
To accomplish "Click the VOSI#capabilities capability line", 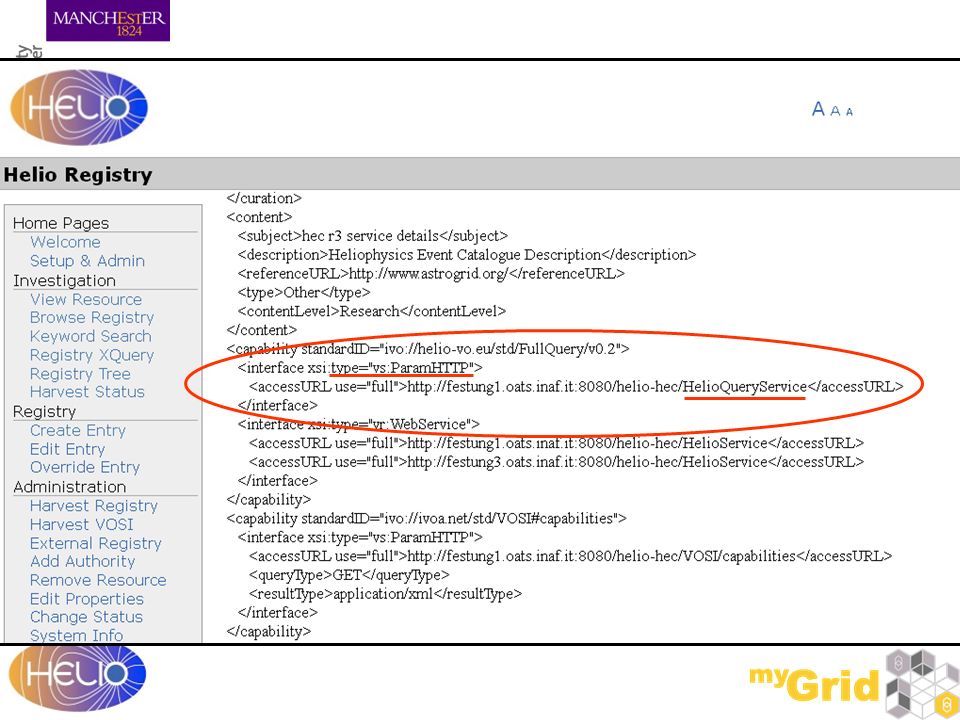I will coord(427,519).
